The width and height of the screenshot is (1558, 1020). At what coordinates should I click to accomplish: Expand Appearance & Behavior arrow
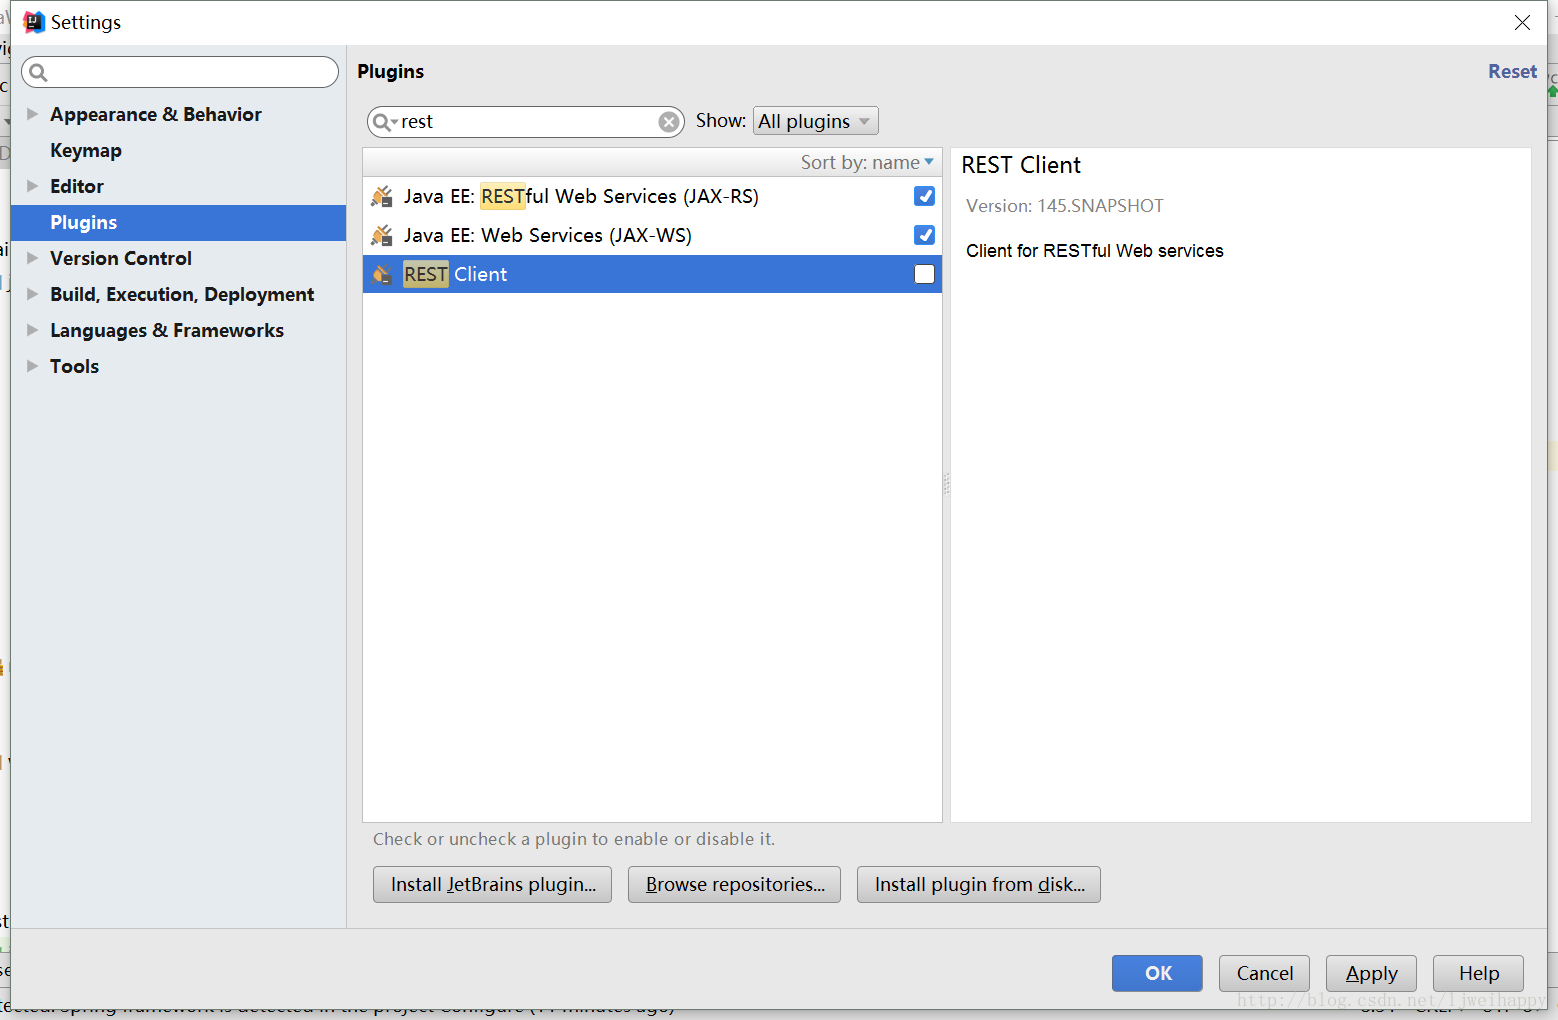pyautogui.click(x=32, y=114)
